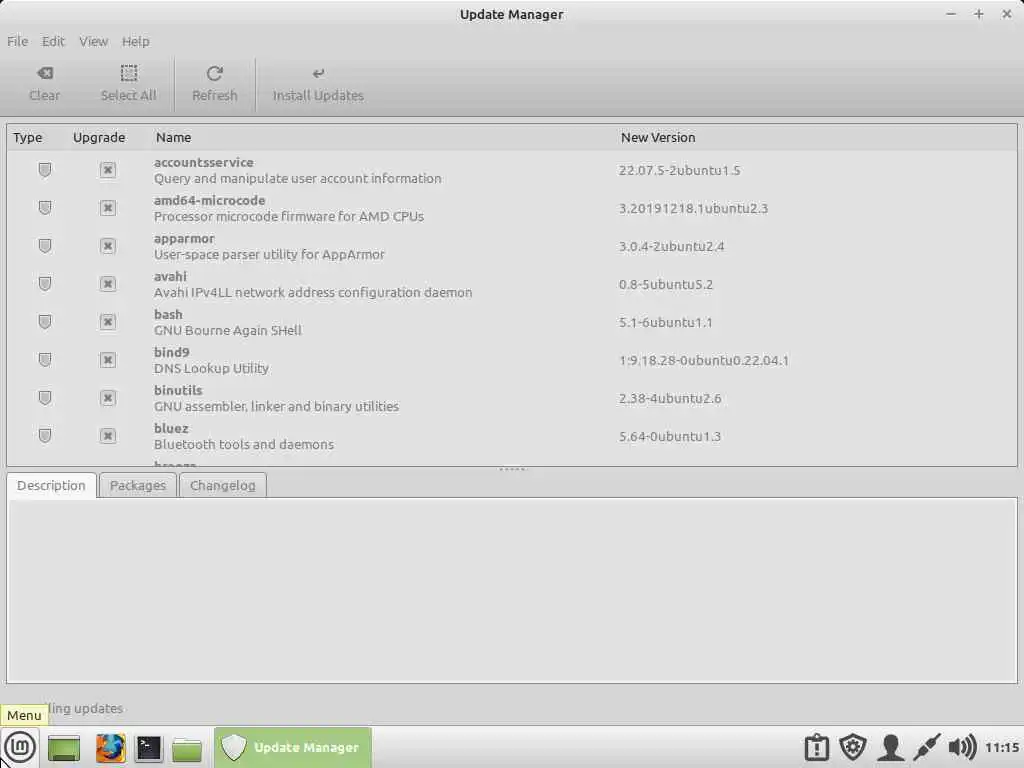Click version 22.07.5-2ubuntu1.5
Screen dimensions: 1024x768
click(680, 170)
